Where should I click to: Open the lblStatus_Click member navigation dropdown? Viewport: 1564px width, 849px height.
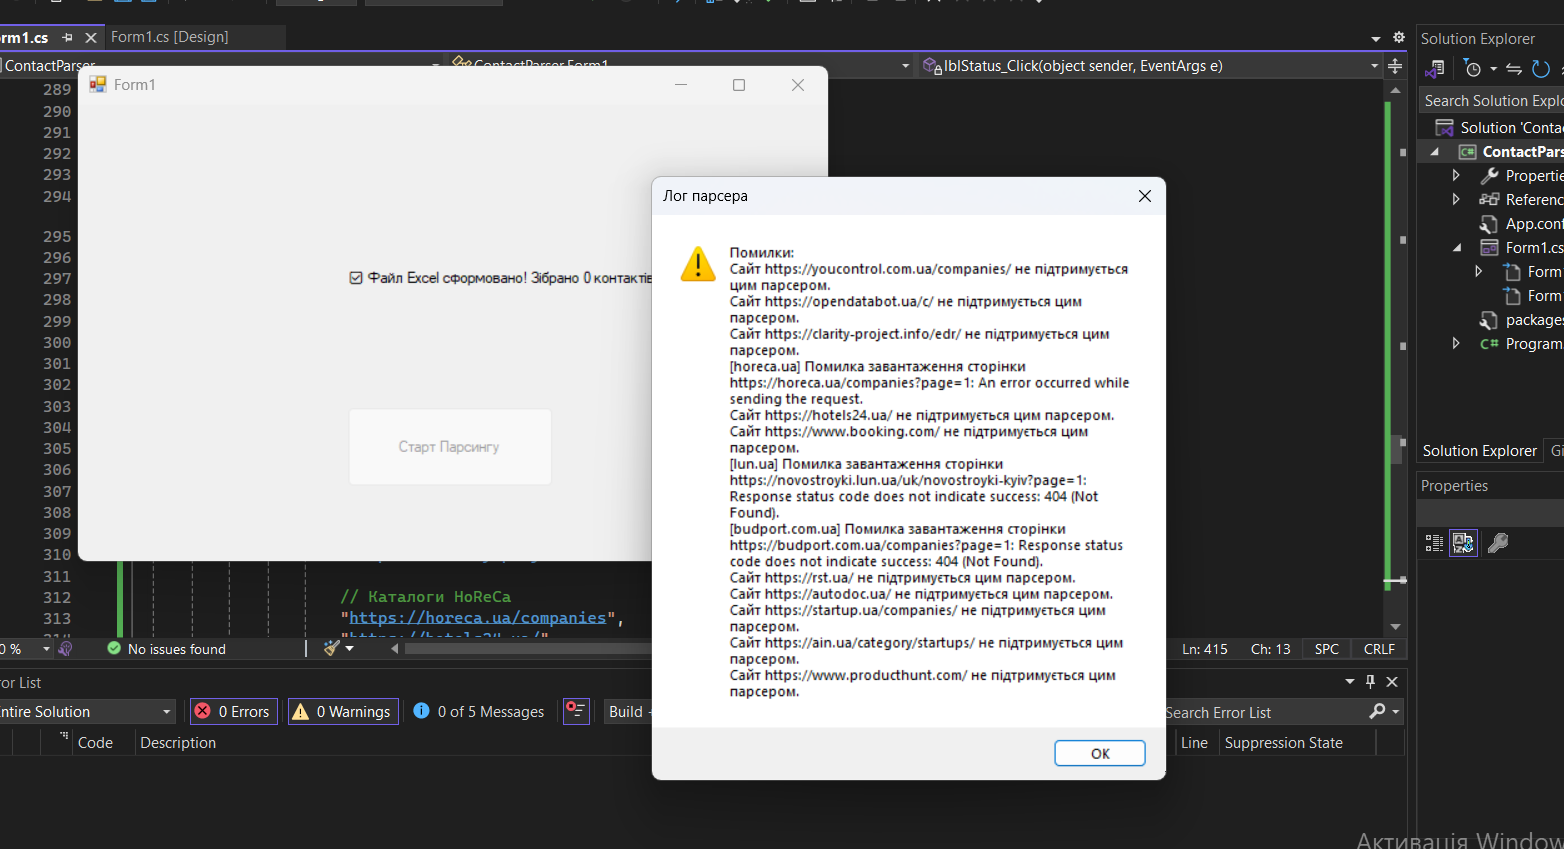click(x=1374, y=66)
